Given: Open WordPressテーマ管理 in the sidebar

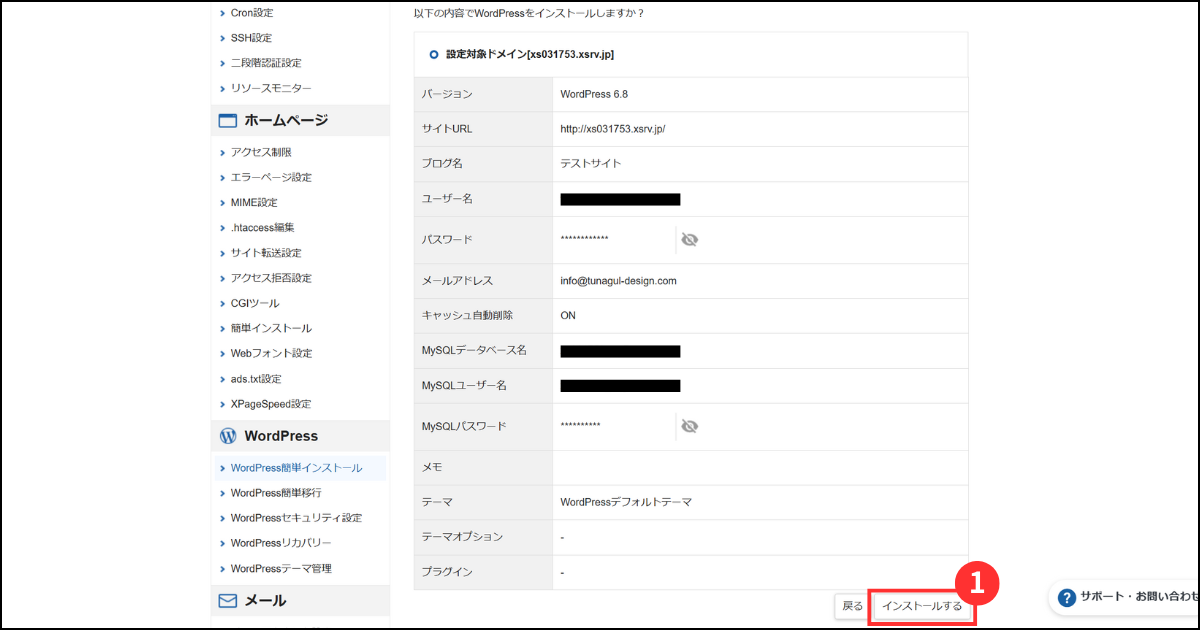Looking at the screenshot, I should pos(281,568).
